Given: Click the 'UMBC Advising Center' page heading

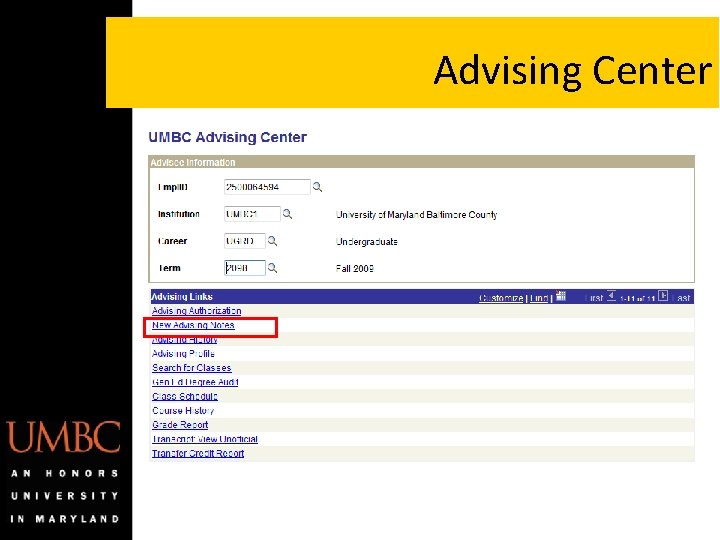Looking at the screenshot, I should click(227, 137).
